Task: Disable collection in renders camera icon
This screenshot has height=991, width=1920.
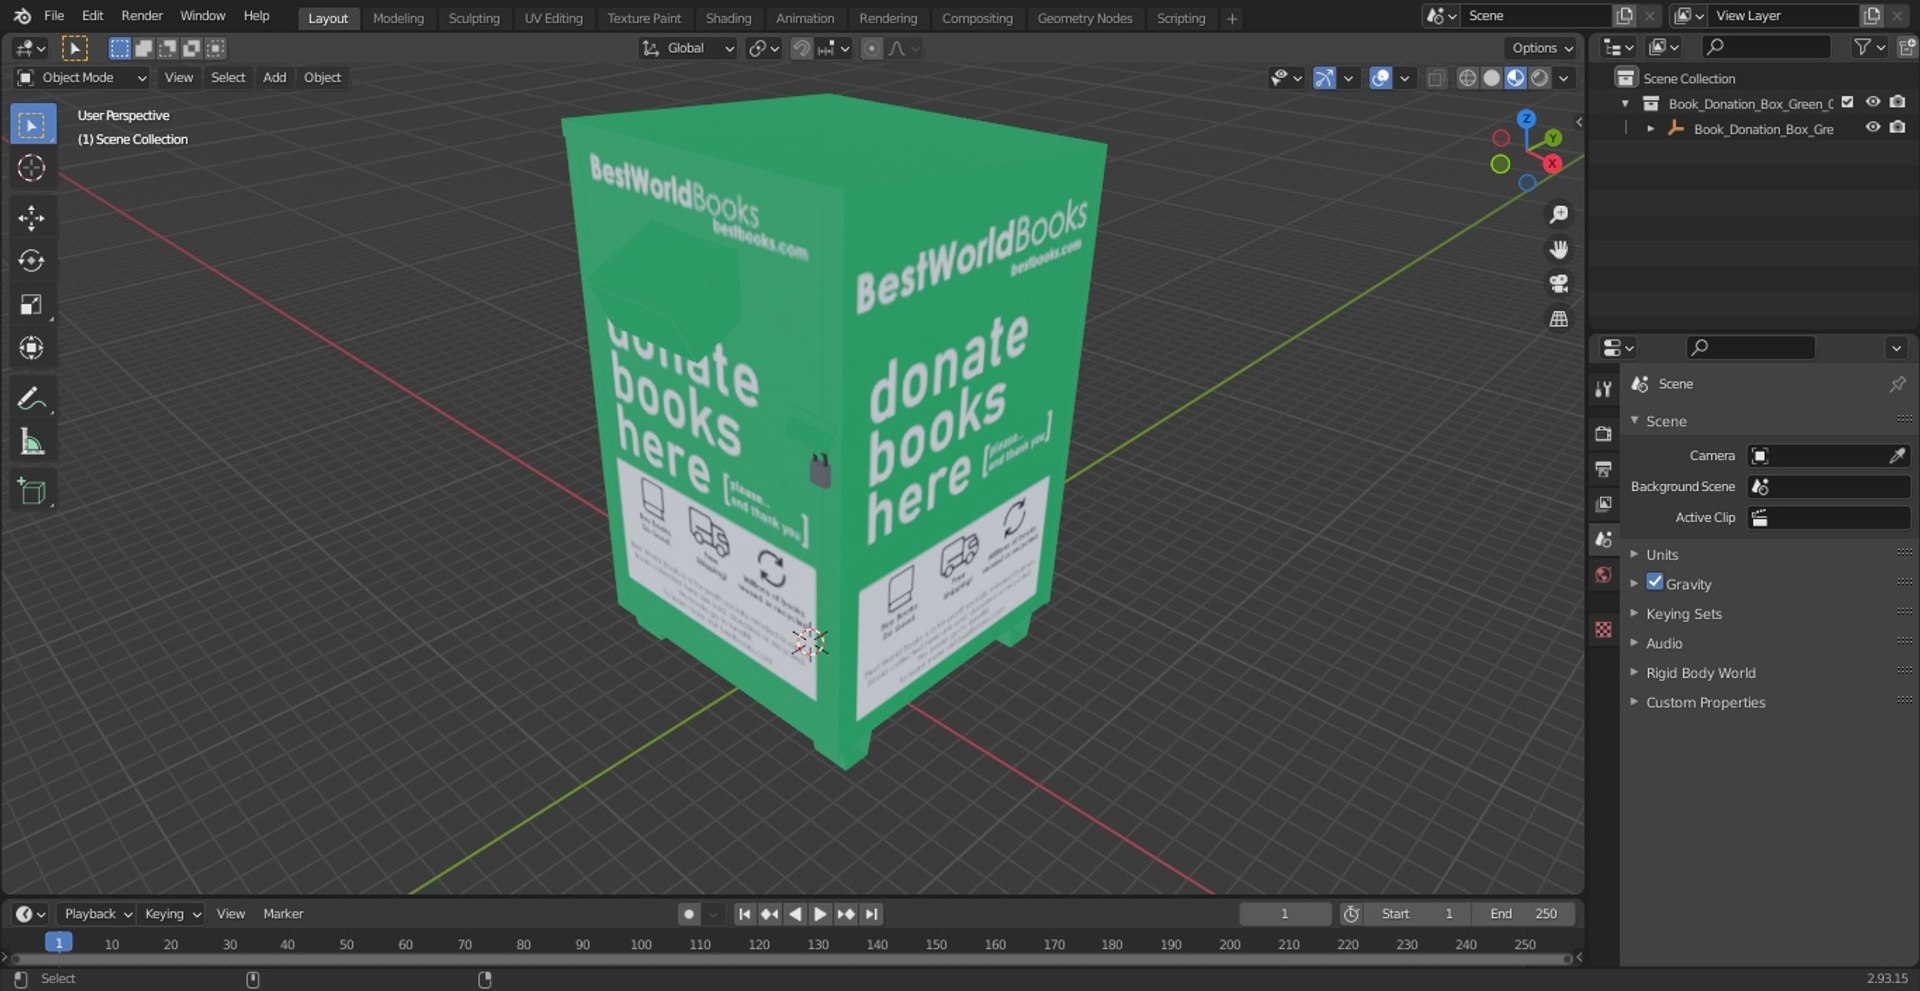Action: [x=1897, y=102]
